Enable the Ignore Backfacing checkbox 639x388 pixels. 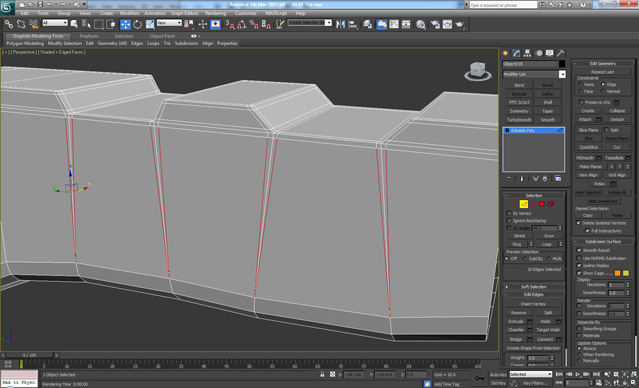(x=509, y=221)
